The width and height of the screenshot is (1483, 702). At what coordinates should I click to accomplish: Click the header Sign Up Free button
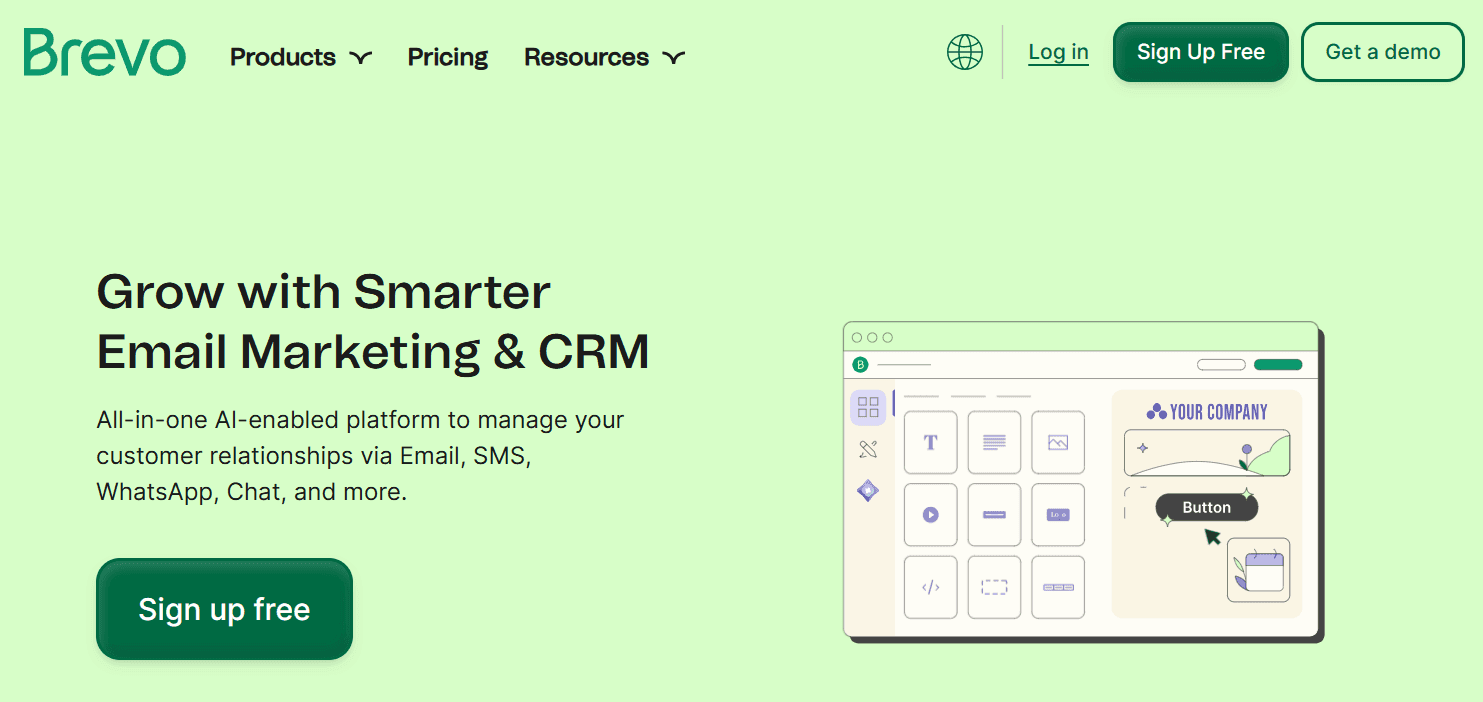pos(1201,52)
